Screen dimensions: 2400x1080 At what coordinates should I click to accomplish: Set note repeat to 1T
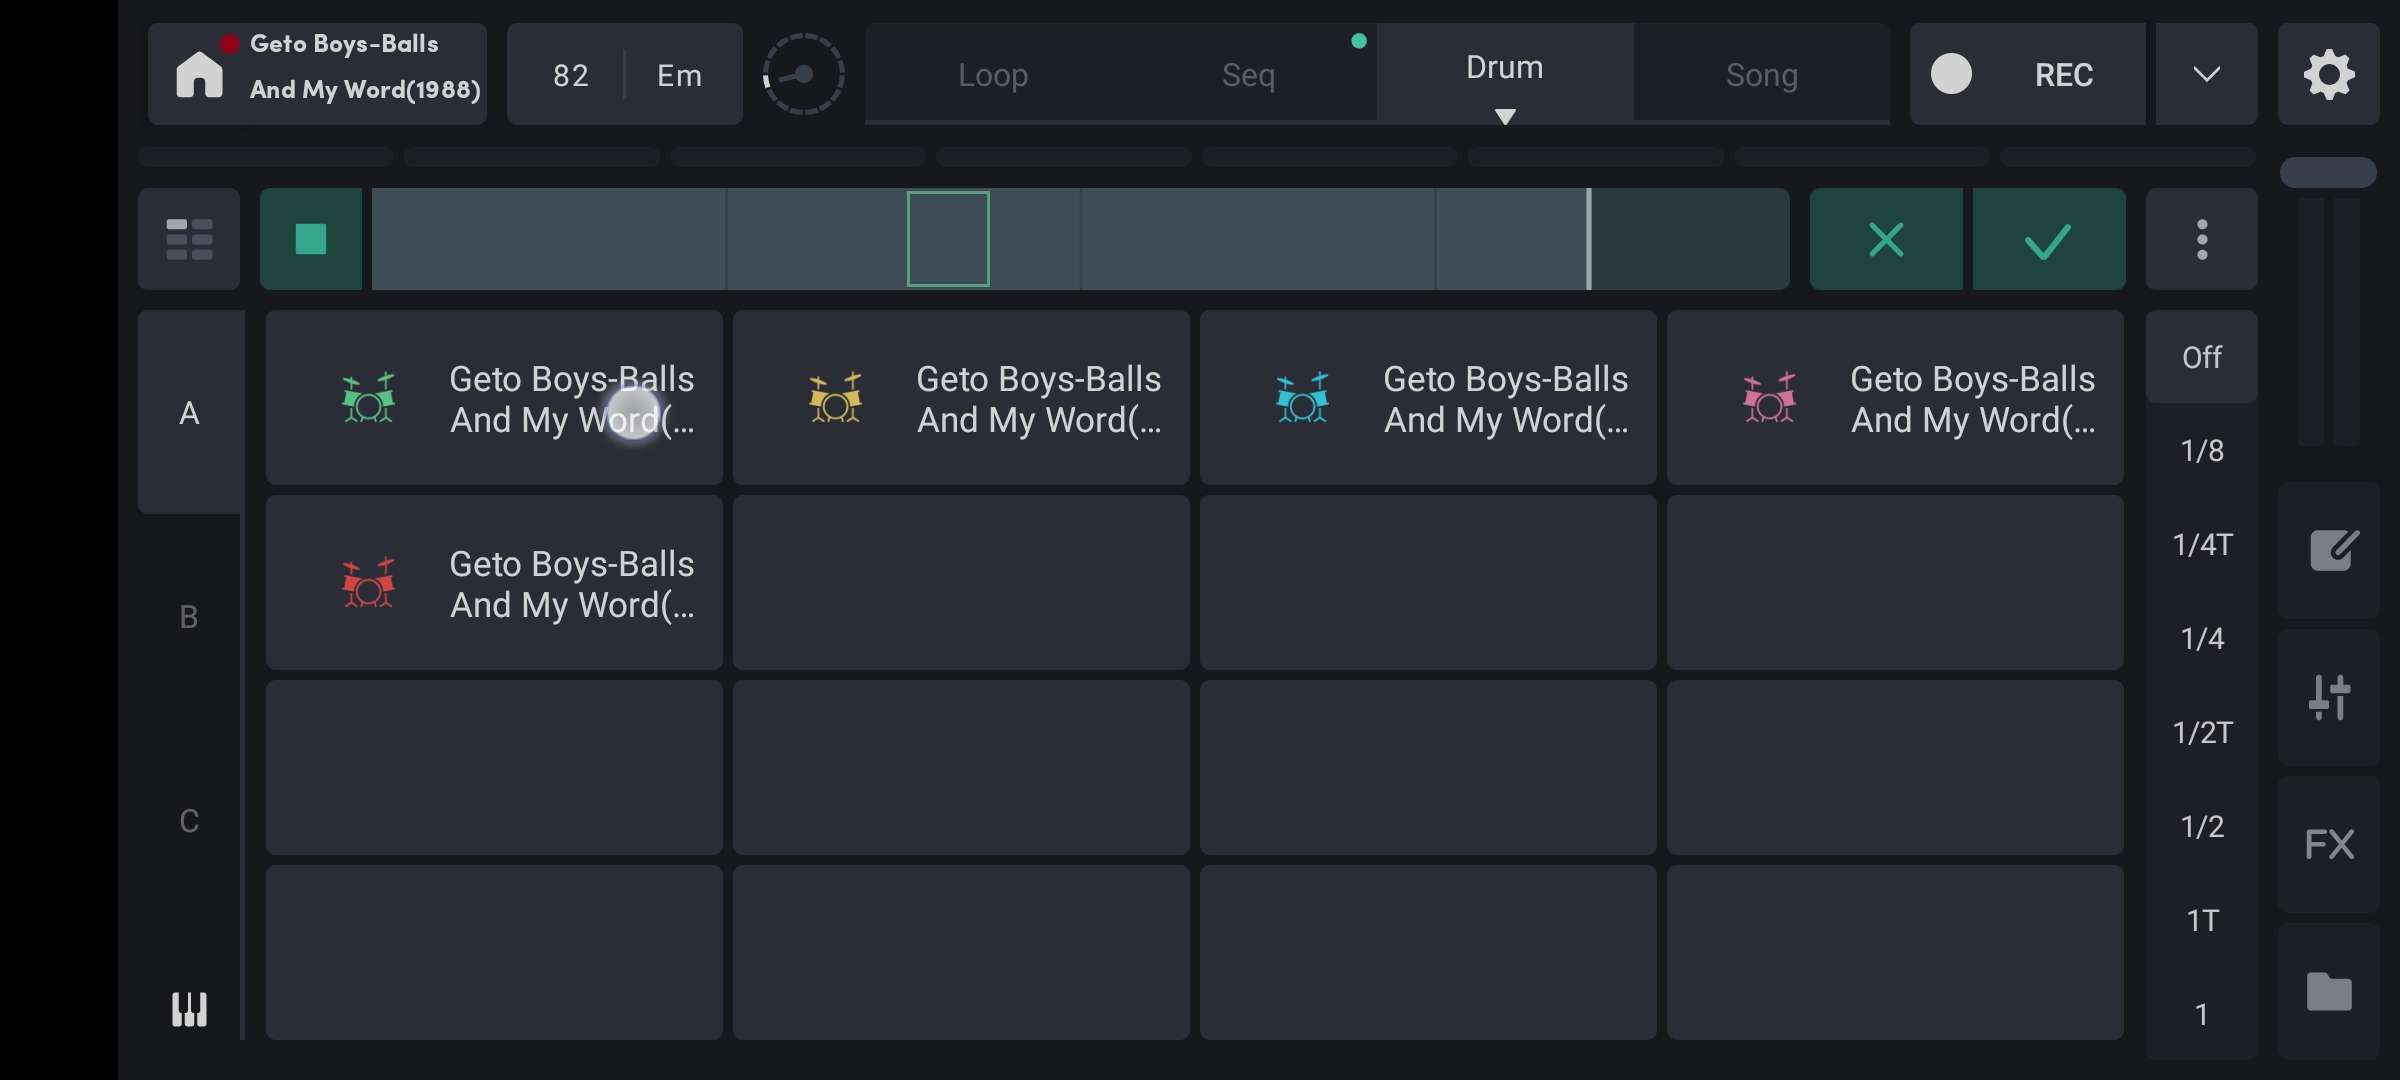(x=2202, y=921)
